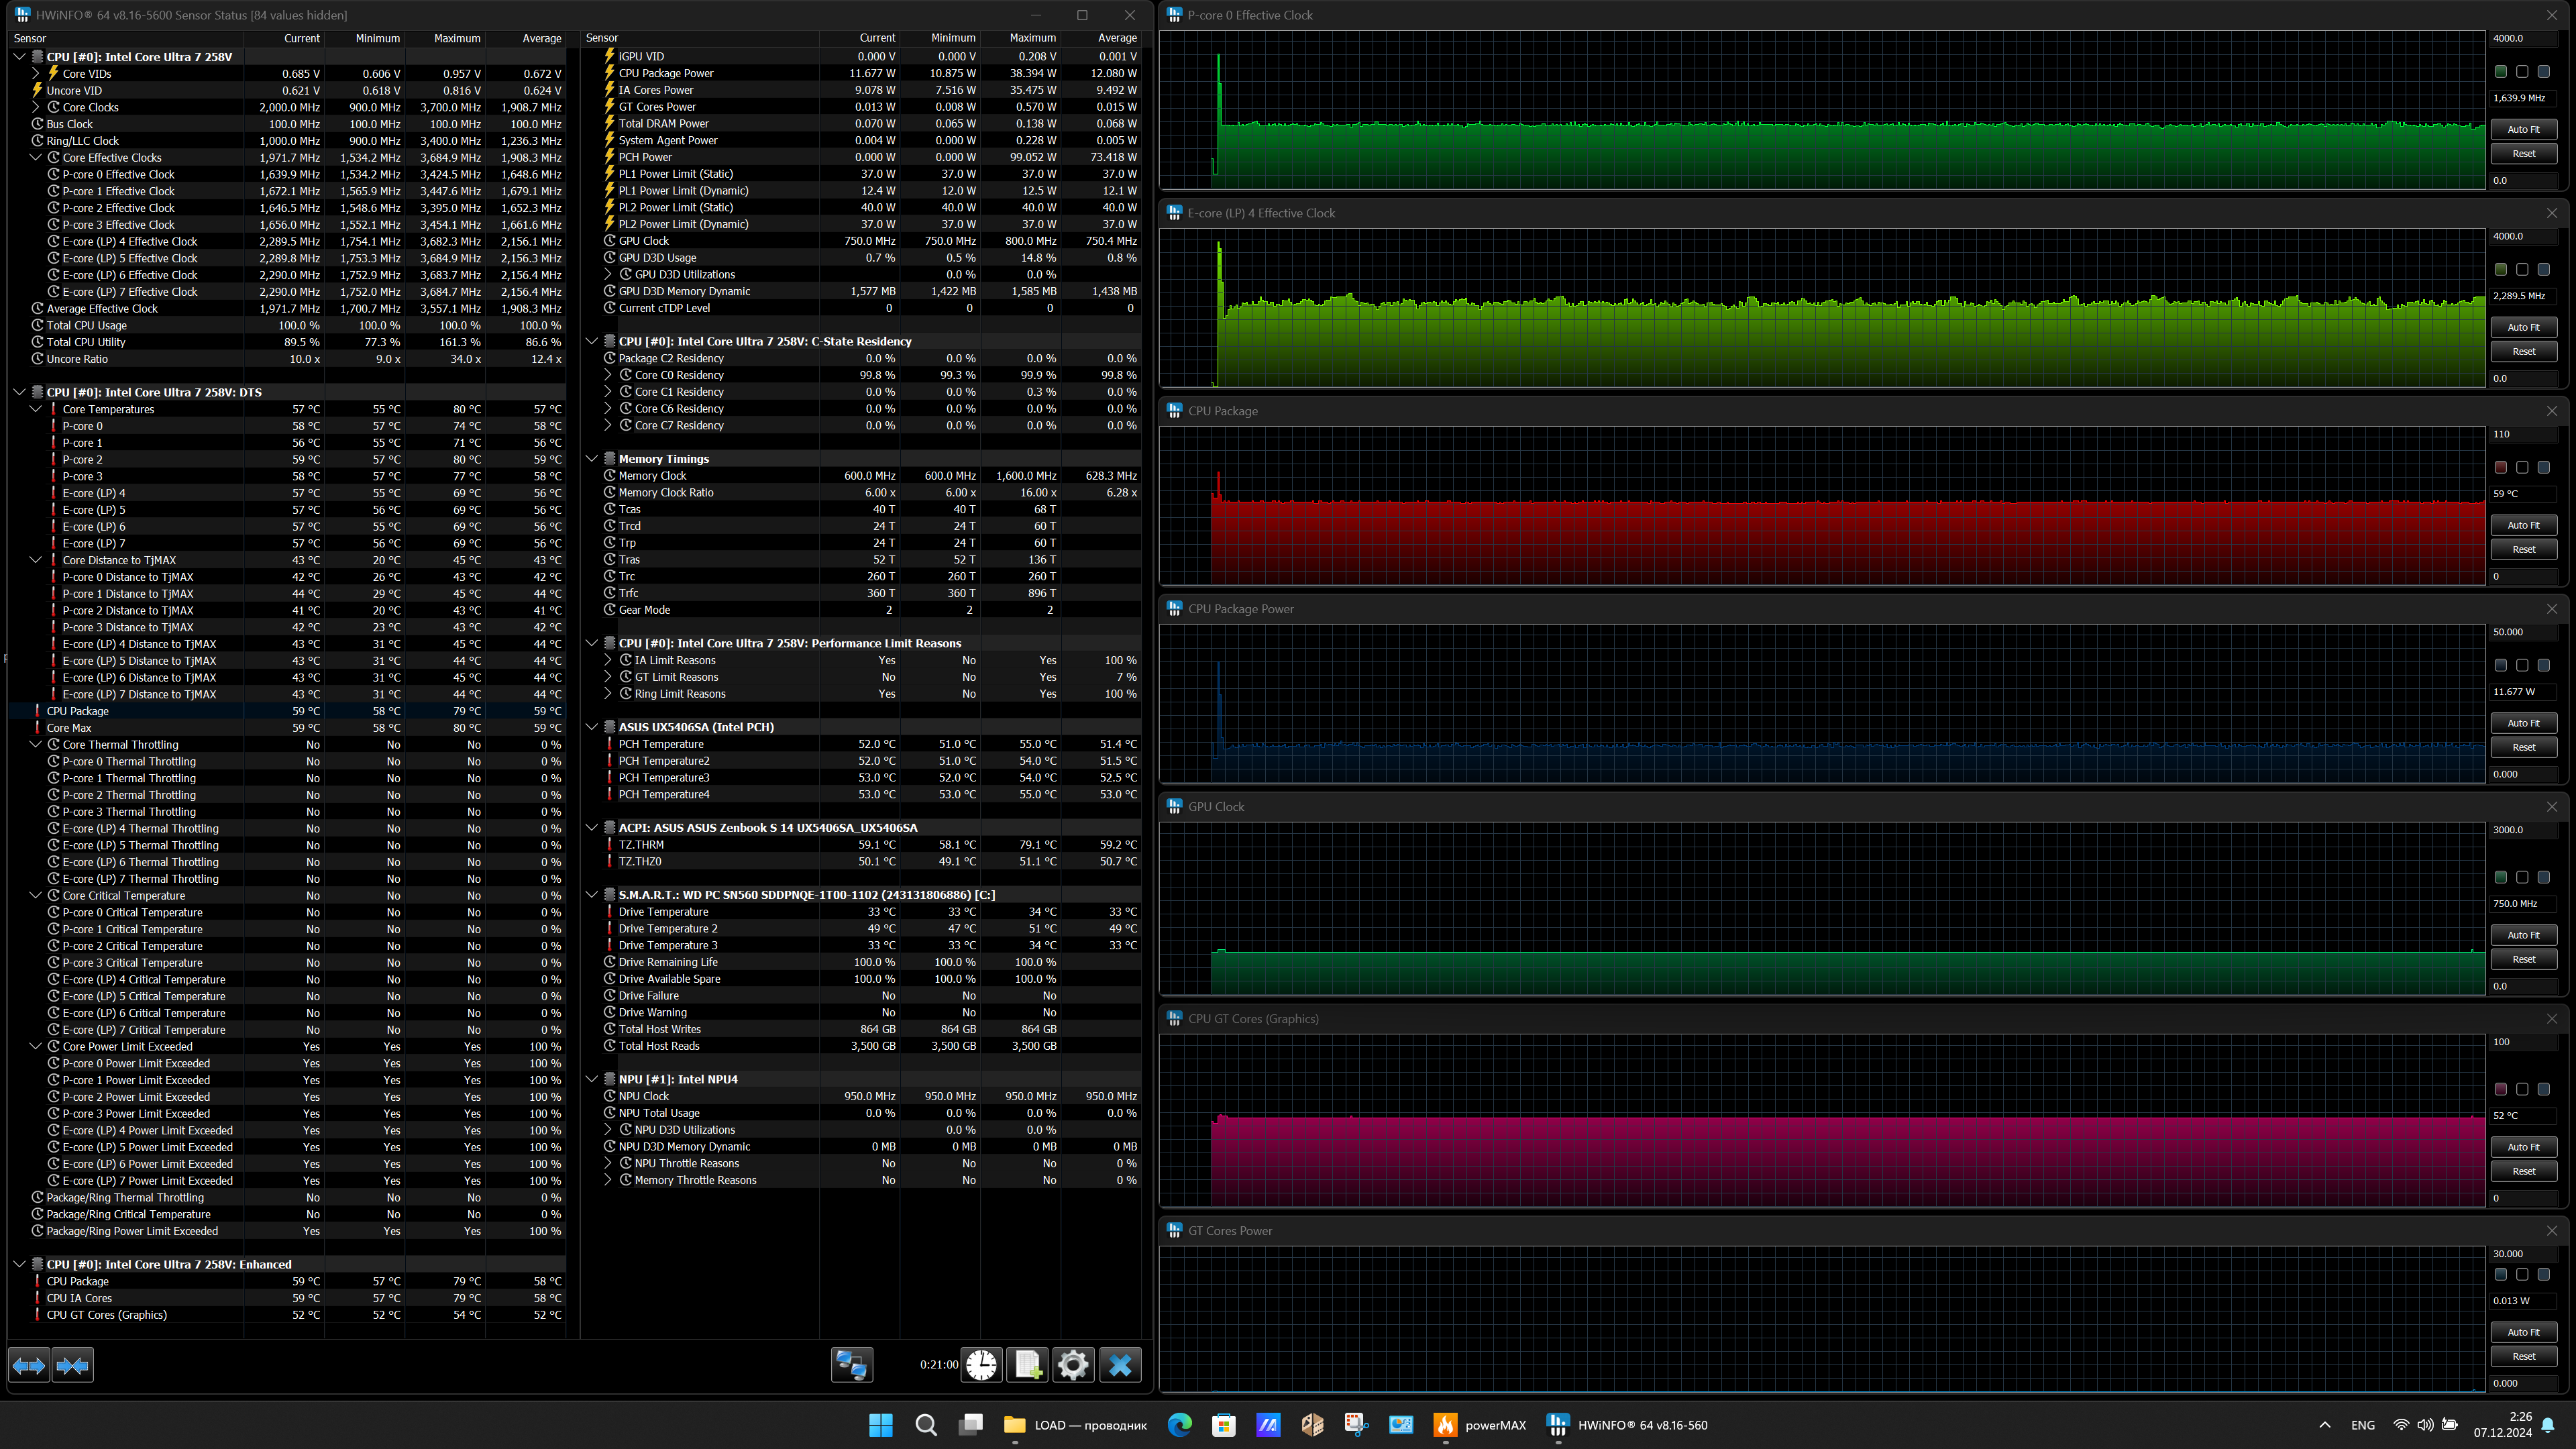Open Microsoft Edge from the taskbar
The width and height of the screenshot is (2576, 1449).
[x=1179, y=1425]
